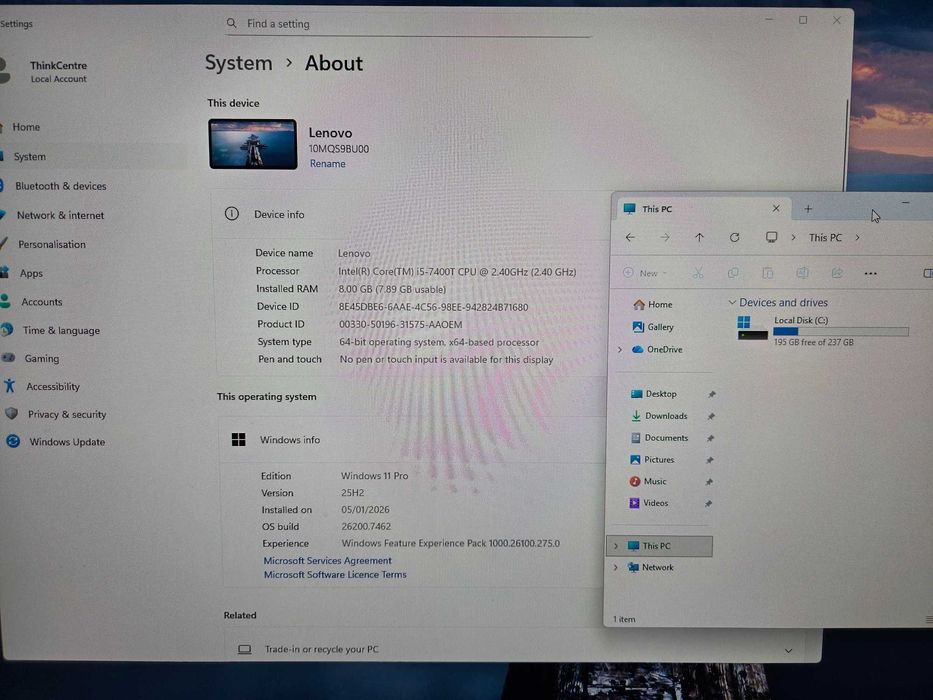Click This PC in Explorer address bar
The width and height of the screenshot is (933, 700).
pyautogui.click(x=825, y=238)
